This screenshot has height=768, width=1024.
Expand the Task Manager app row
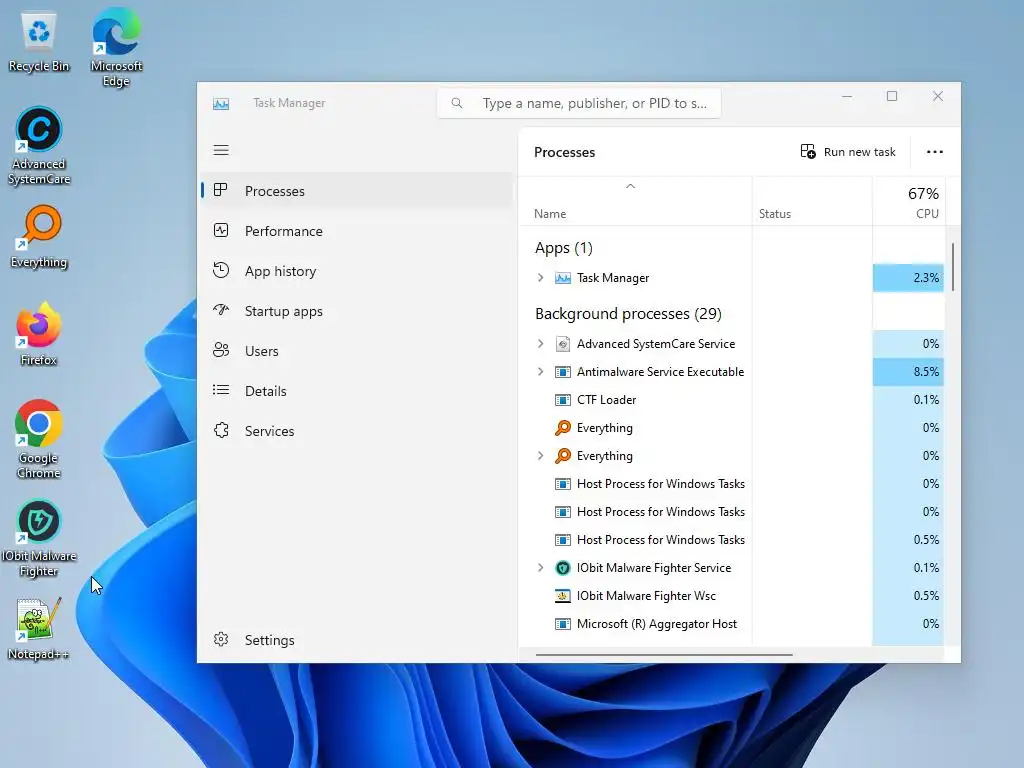tap(540, 278)
